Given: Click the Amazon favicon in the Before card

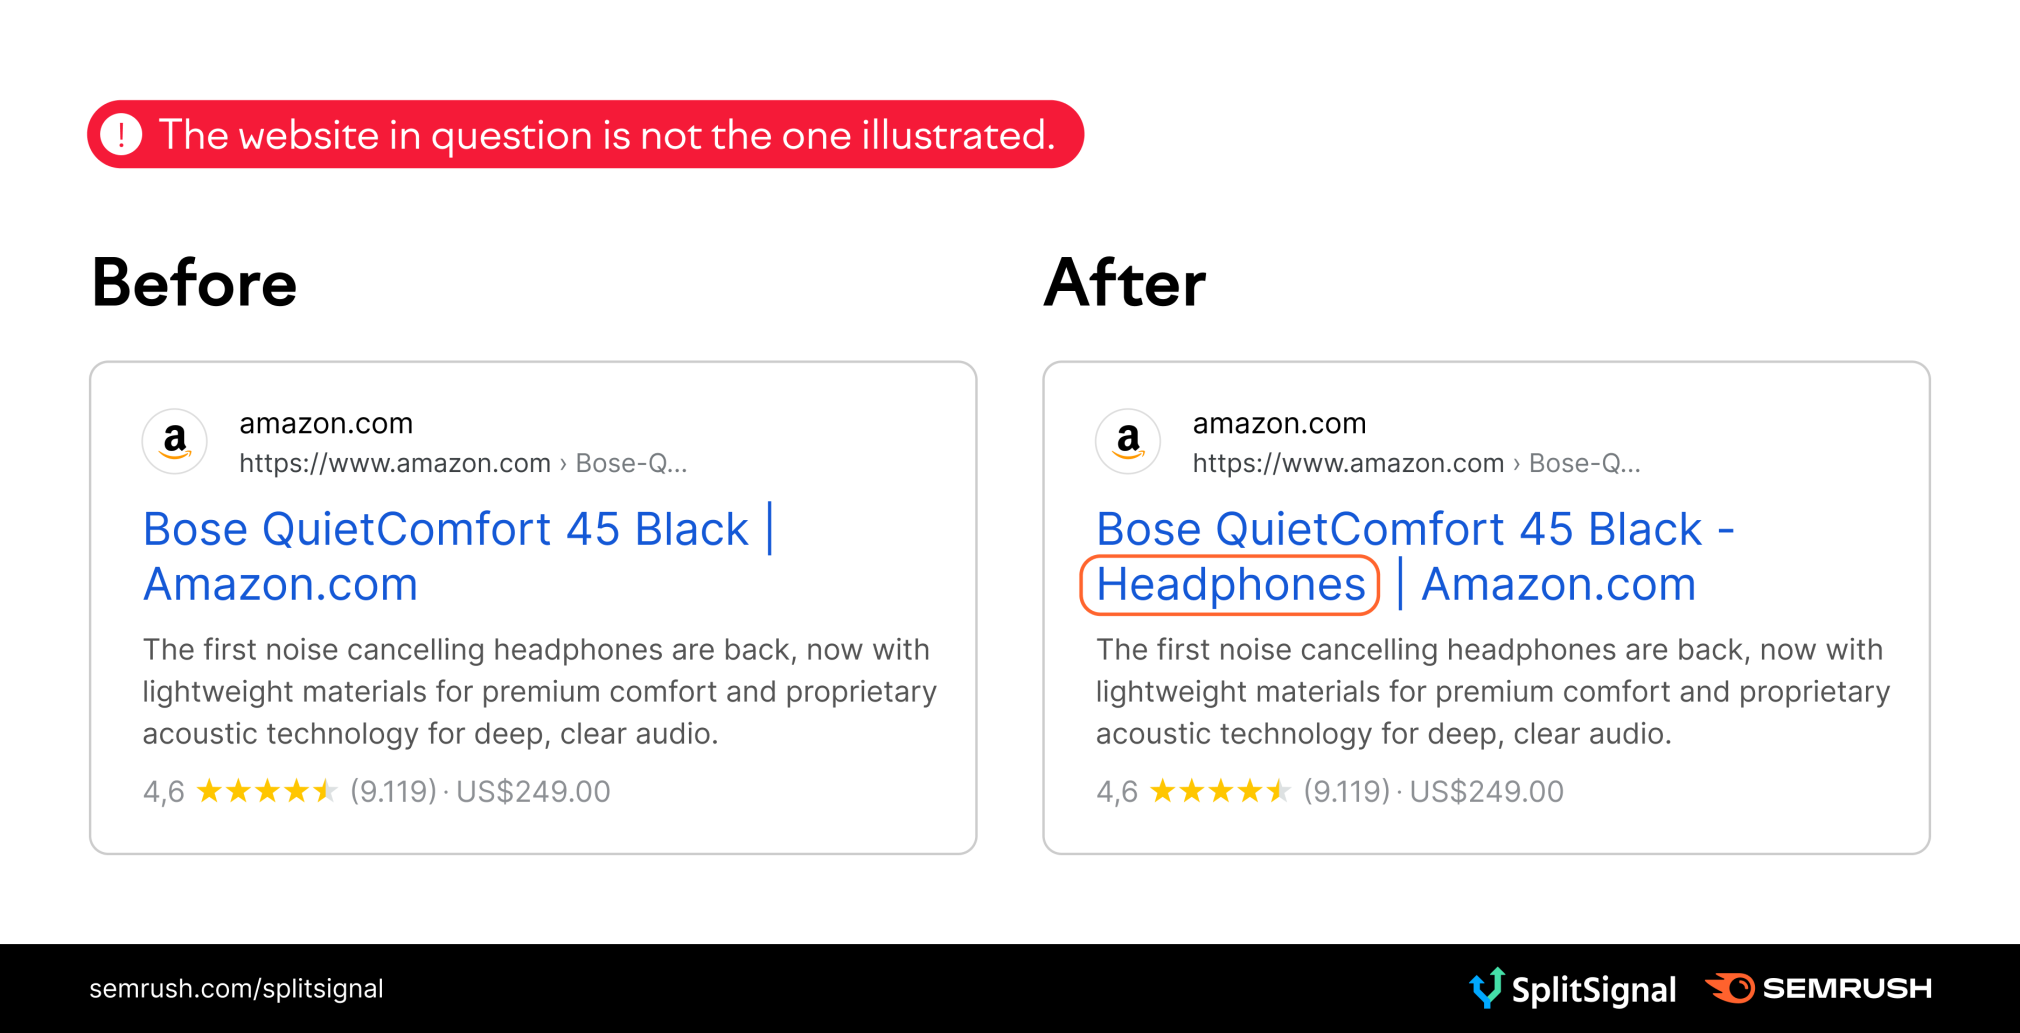Looking at the screenshot, I should [175, 441].
